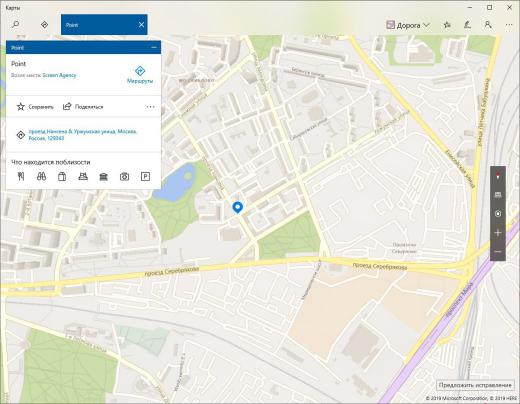The height and width of the screenshot is (404, 520).
Task: Click the Маршруты directions button
Action: (x=140, y=75)
